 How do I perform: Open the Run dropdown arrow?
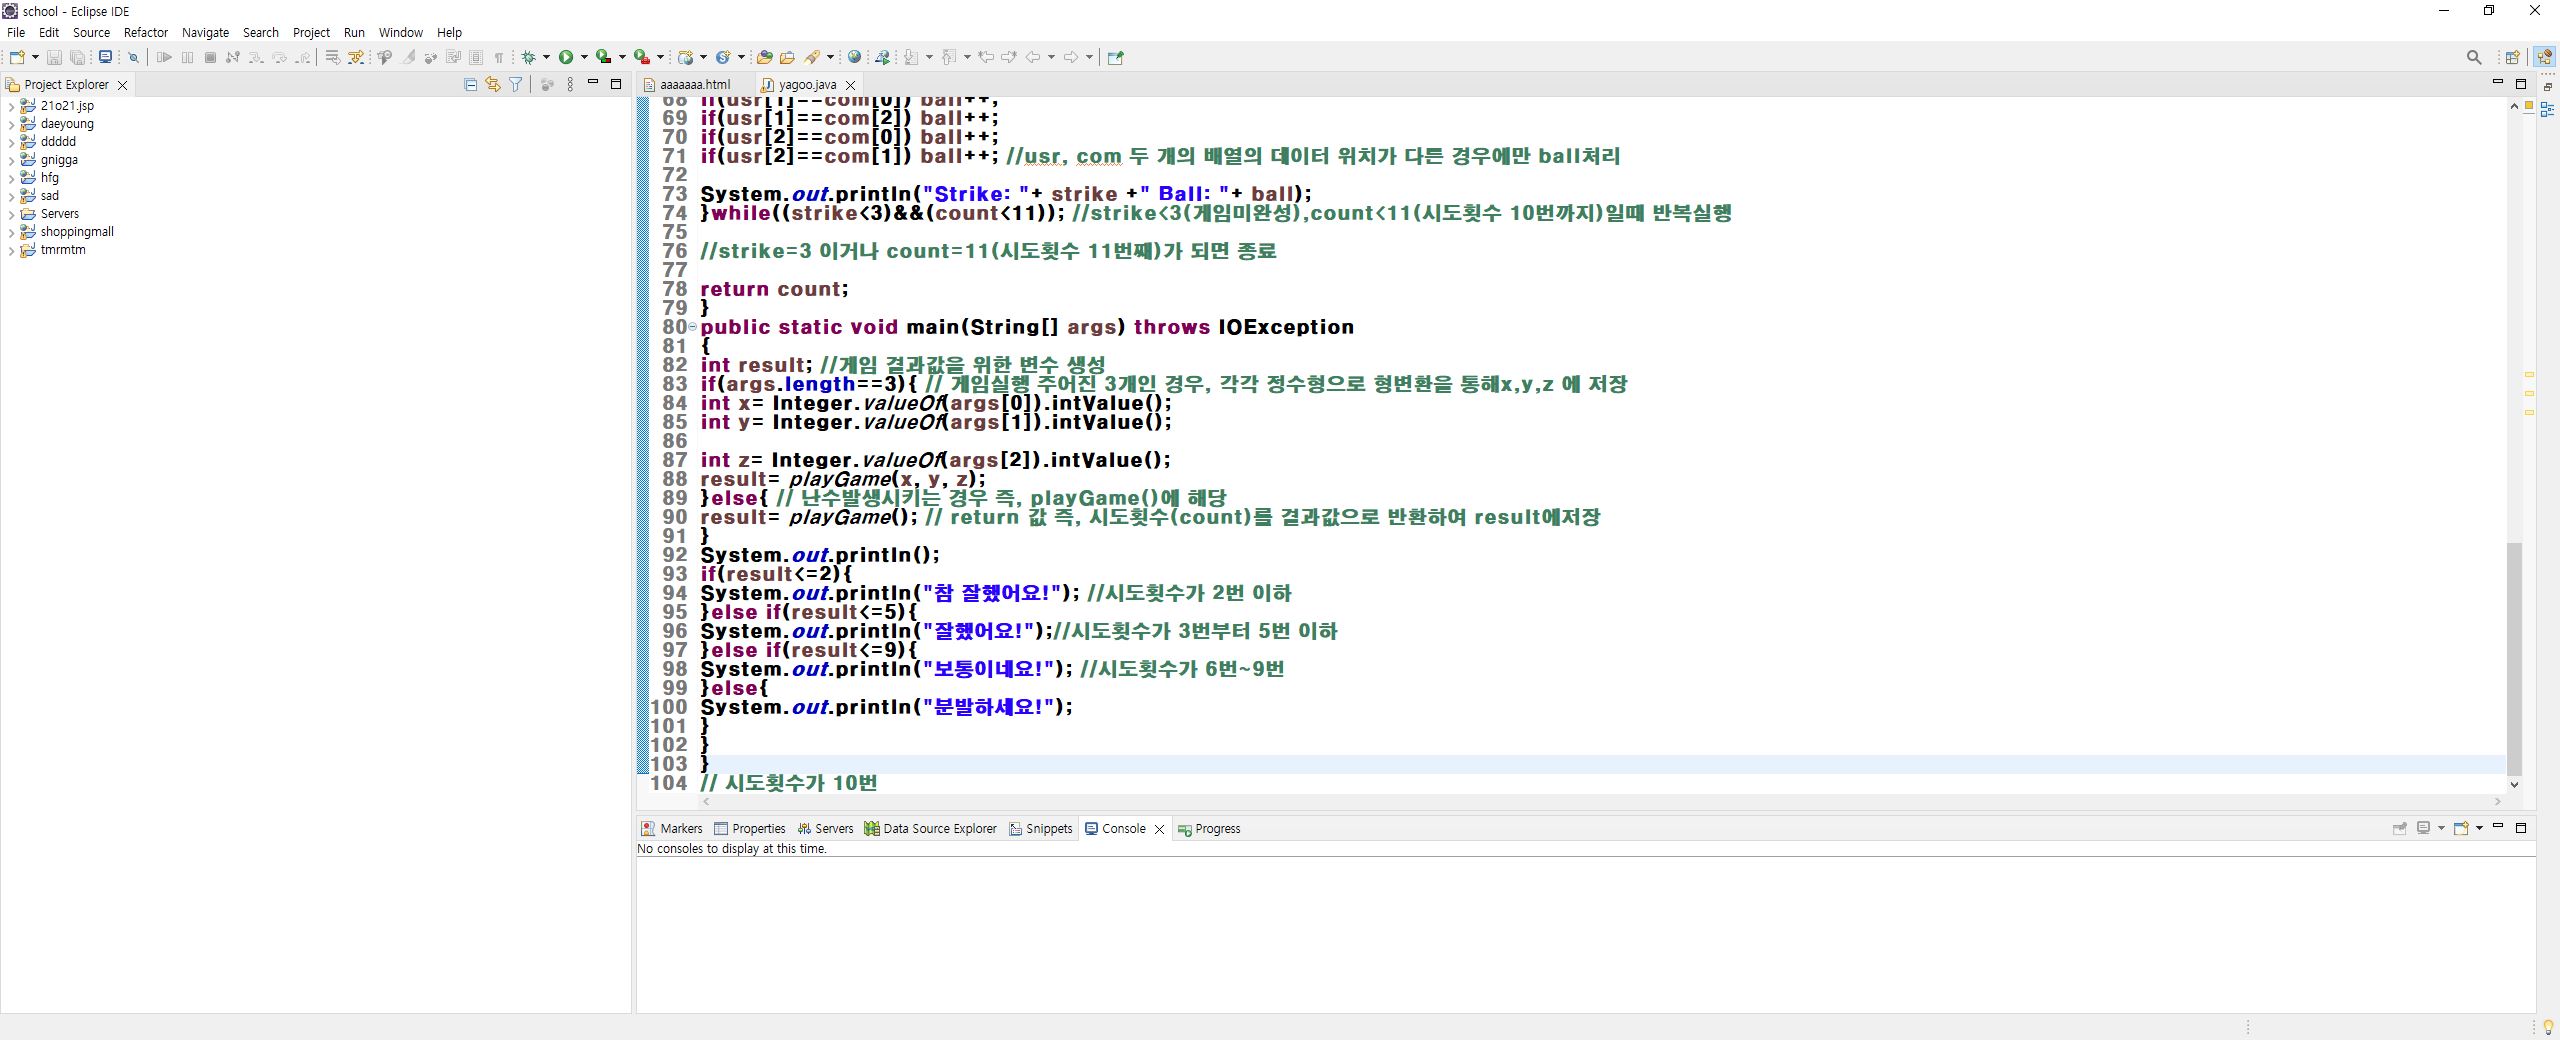tap(585, 57)
